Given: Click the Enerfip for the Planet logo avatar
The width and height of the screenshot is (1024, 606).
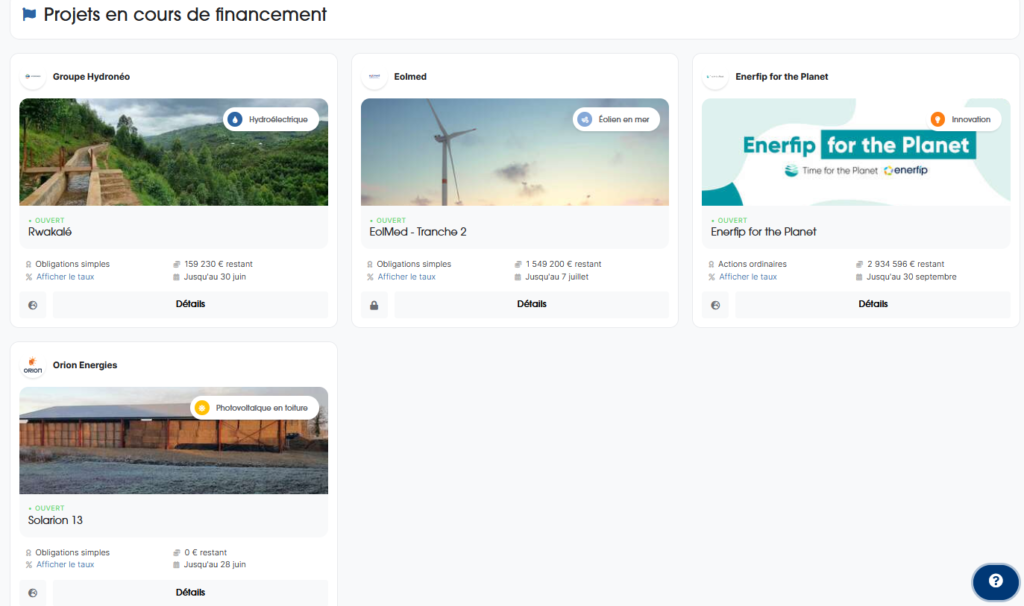Looking at the screenshot, I should pos(715,76).
